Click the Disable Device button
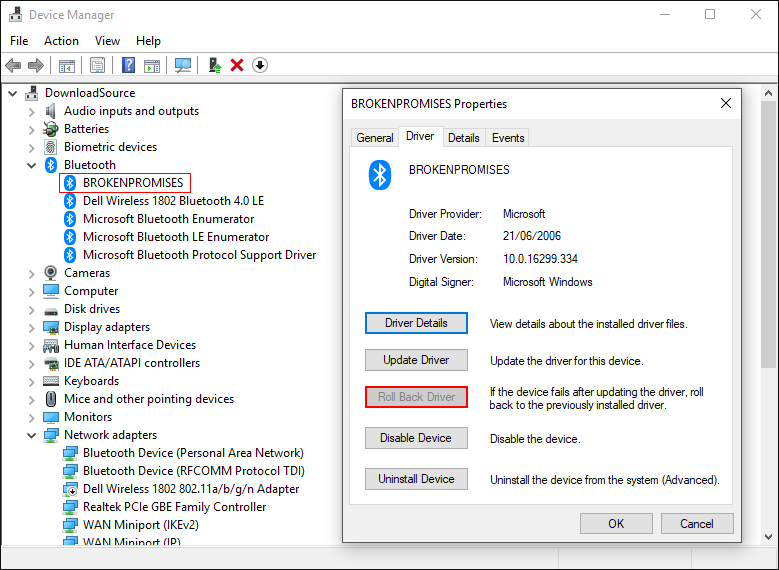The height and width of the screenshot is (570, 779). tap(416, 438)
